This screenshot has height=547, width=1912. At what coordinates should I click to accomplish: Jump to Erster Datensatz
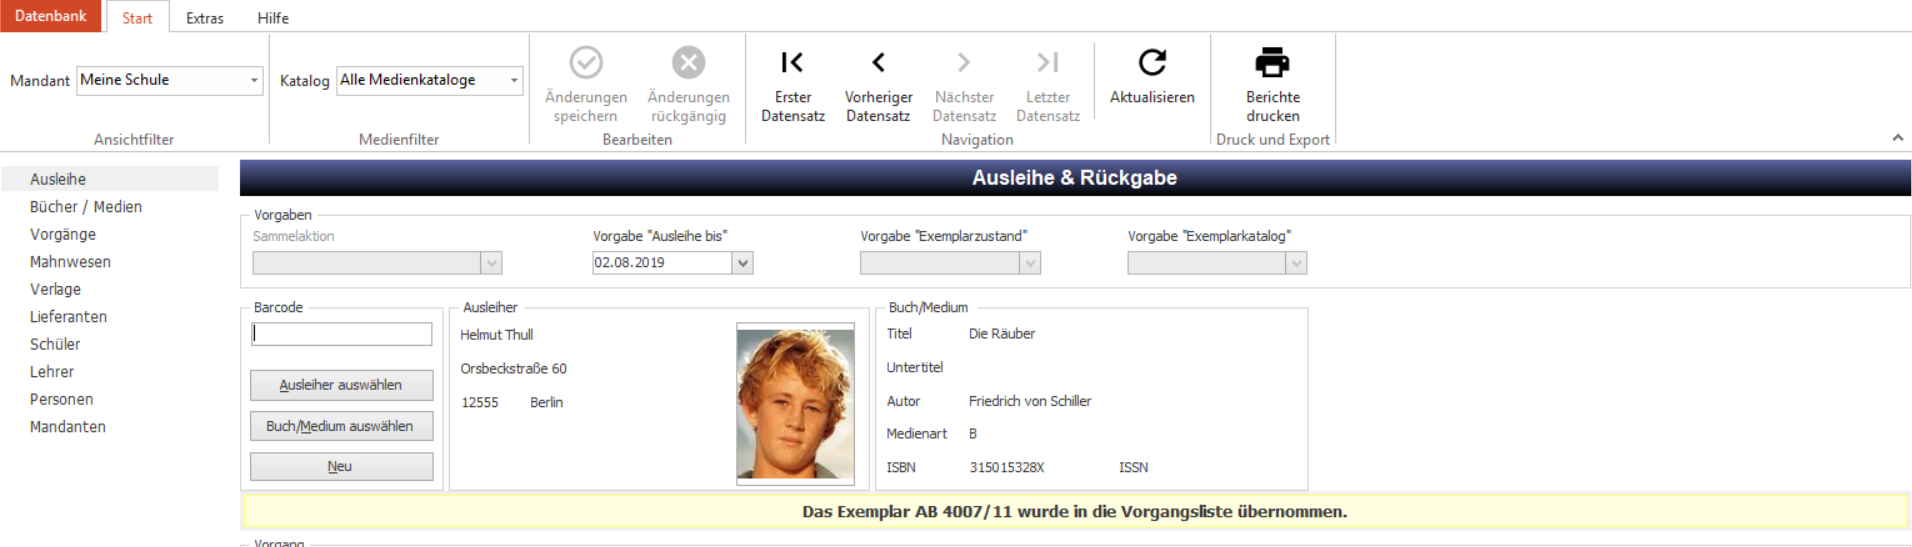point(792,63)
